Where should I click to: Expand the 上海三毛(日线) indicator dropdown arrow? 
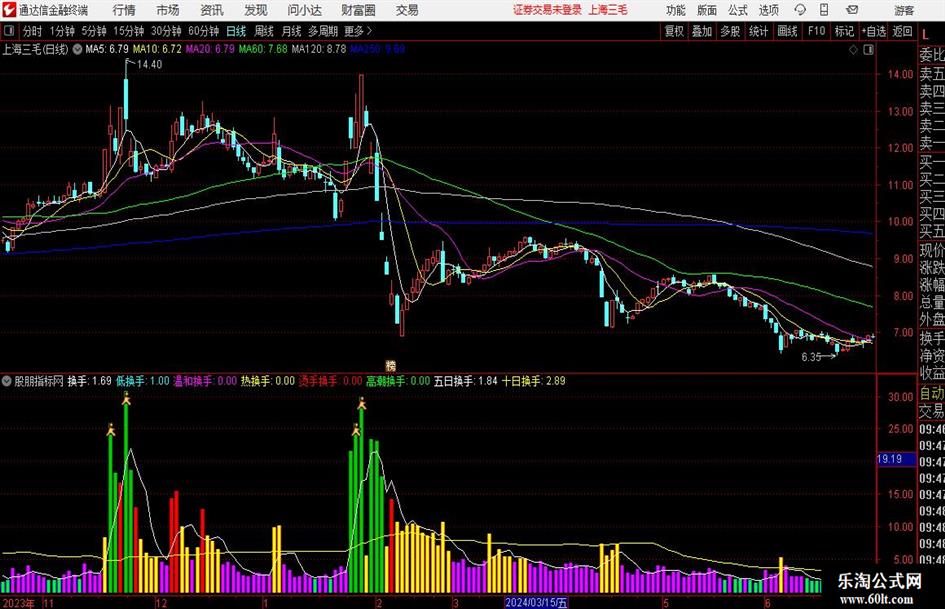(x=77, y=49)
